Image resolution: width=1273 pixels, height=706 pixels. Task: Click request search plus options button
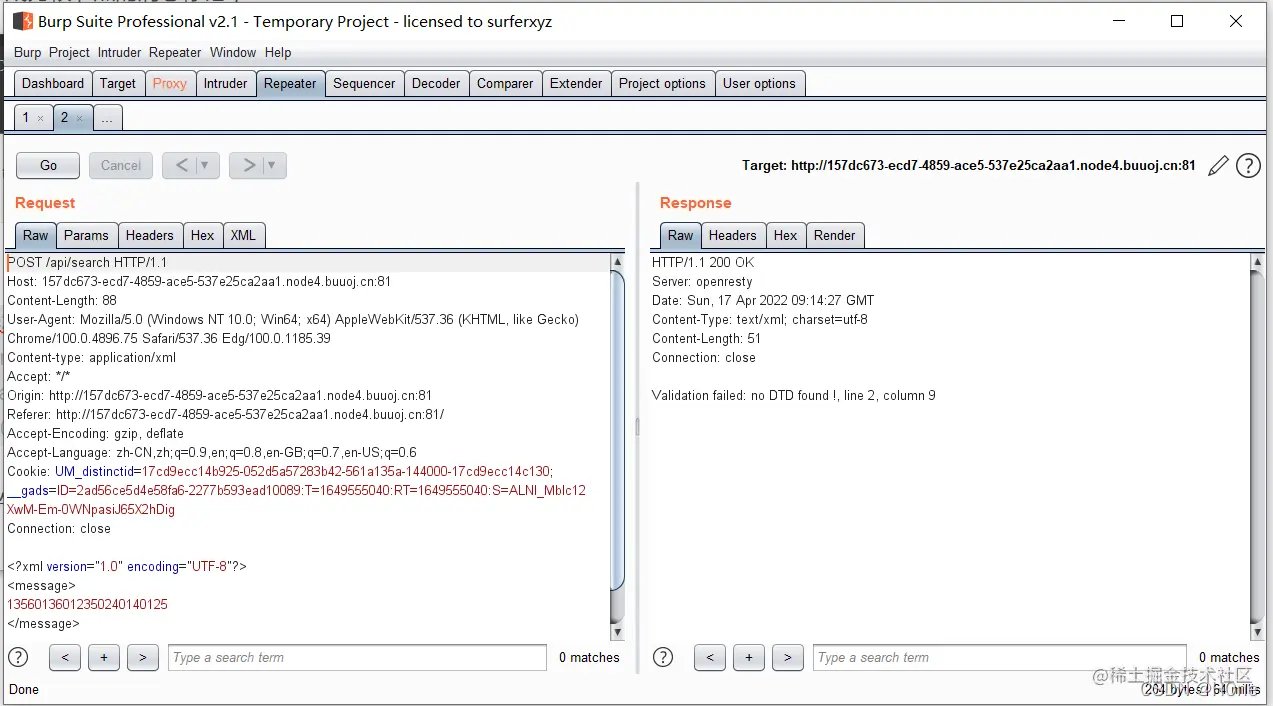click(104, 657)
